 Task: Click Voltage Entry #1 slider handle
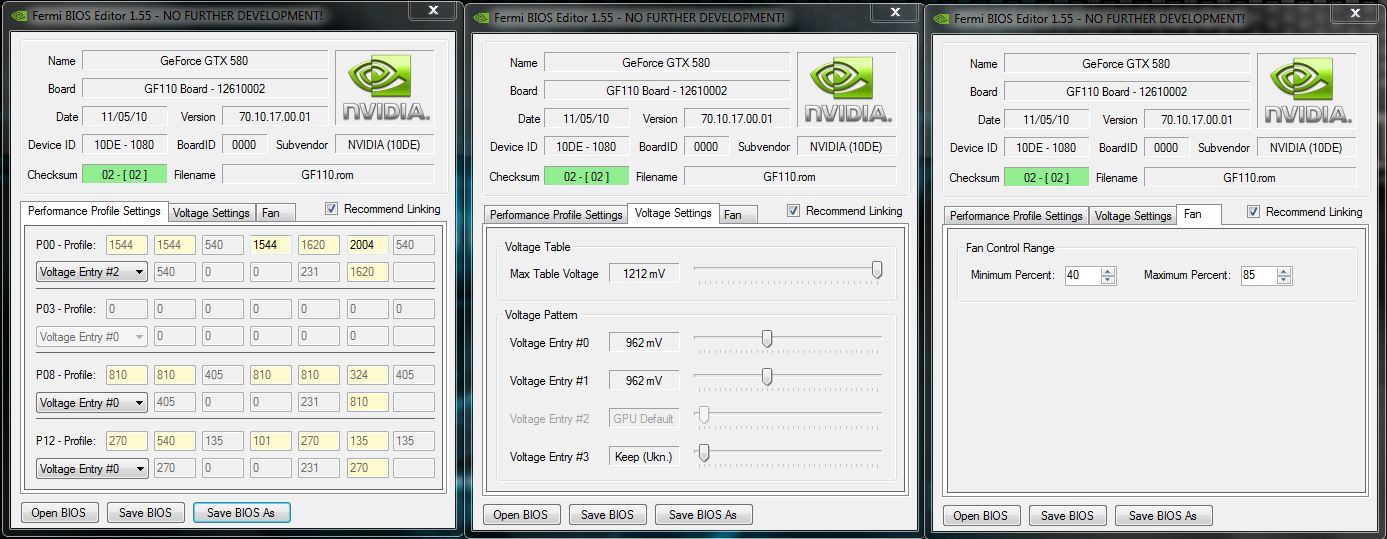767,377
